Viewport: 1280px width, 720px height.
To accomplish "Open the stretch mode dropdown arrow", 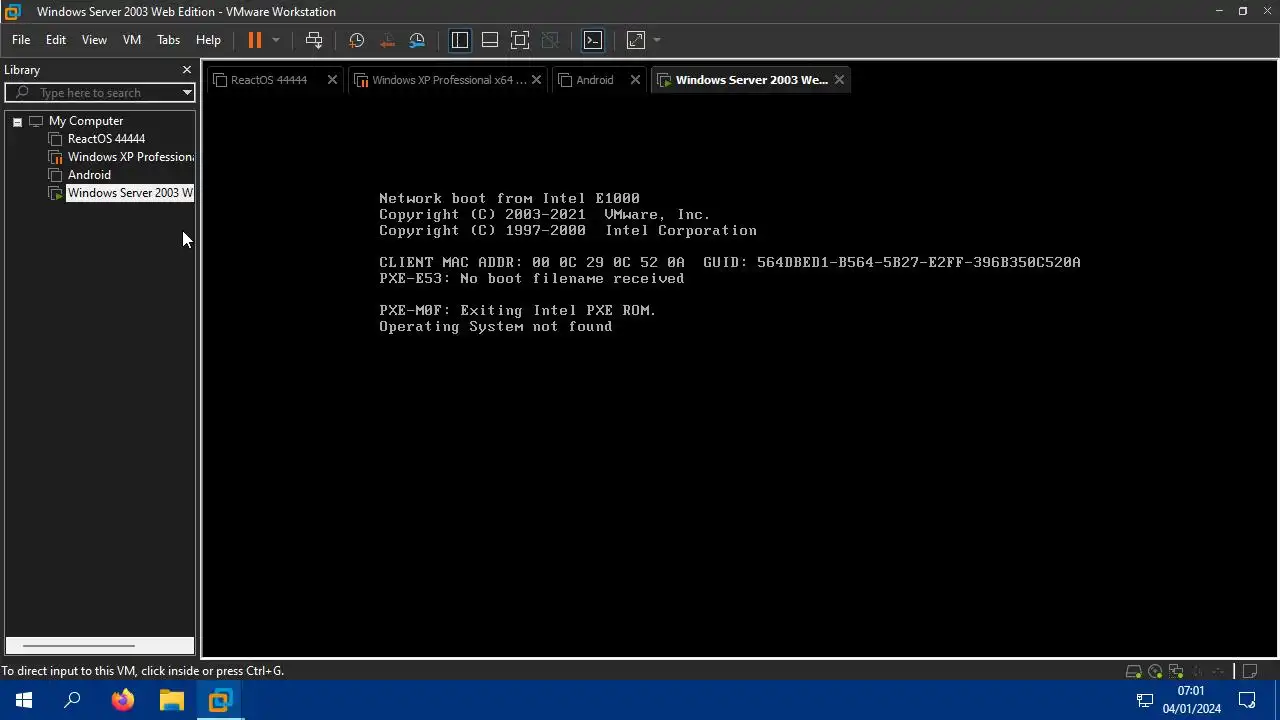I will 657,40.
